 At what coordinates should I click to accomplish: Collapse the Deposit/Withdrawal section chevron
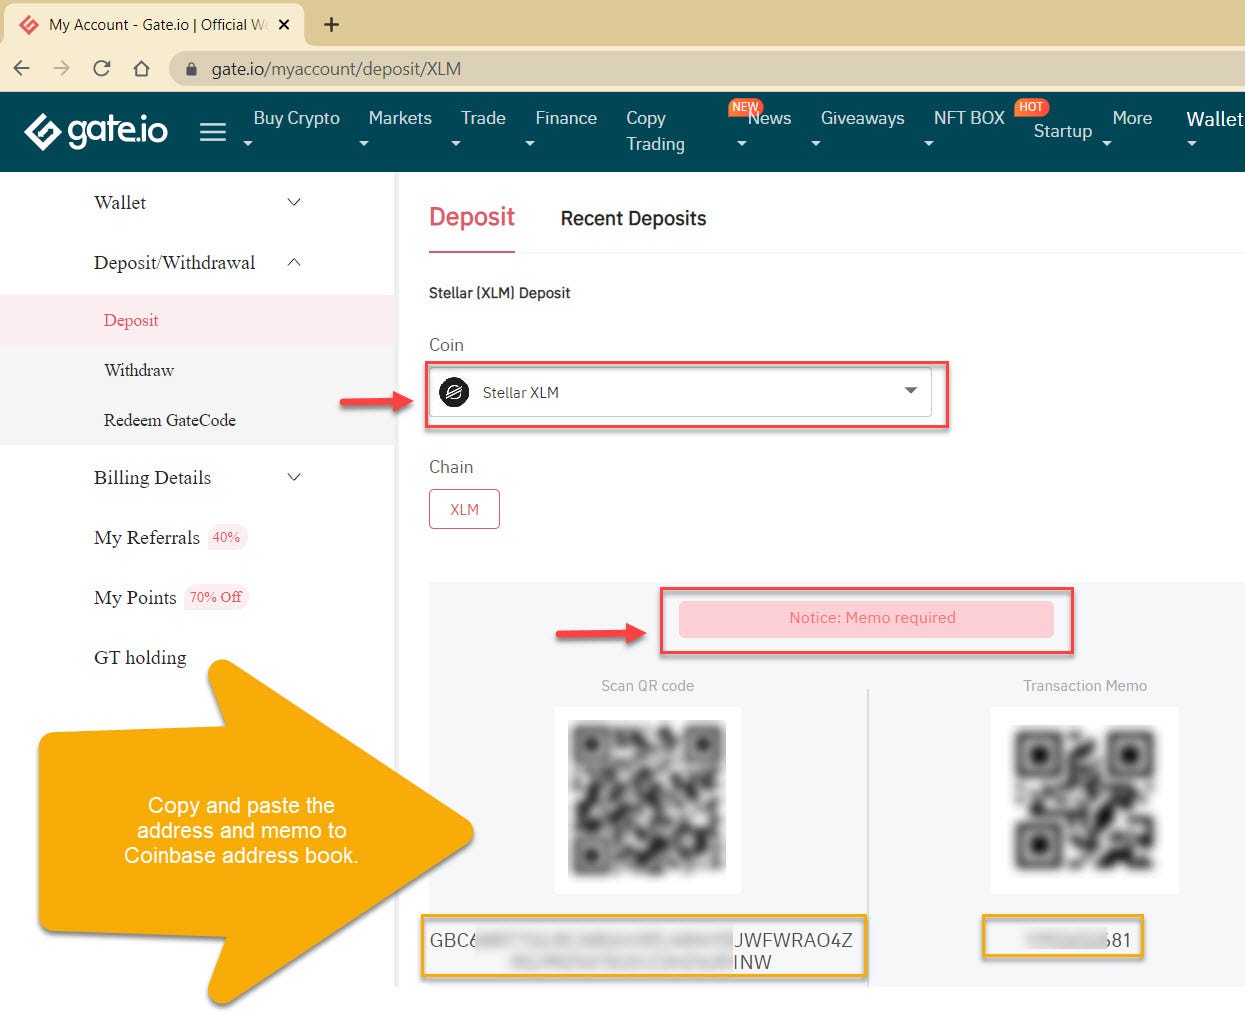point(294,262)
